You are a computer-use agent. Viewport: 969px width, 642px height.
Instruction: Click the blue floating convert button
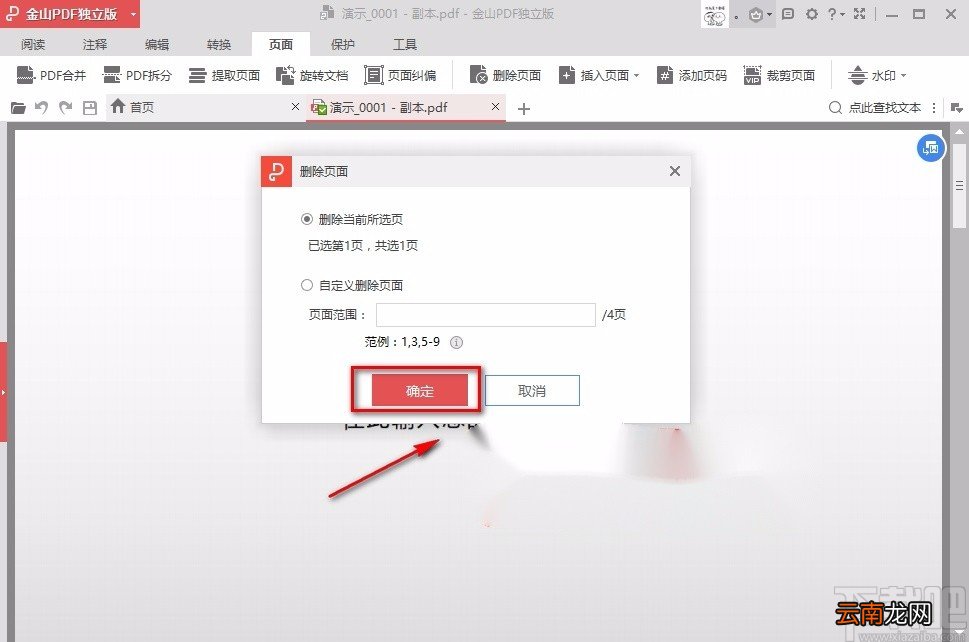coord(931,148)
